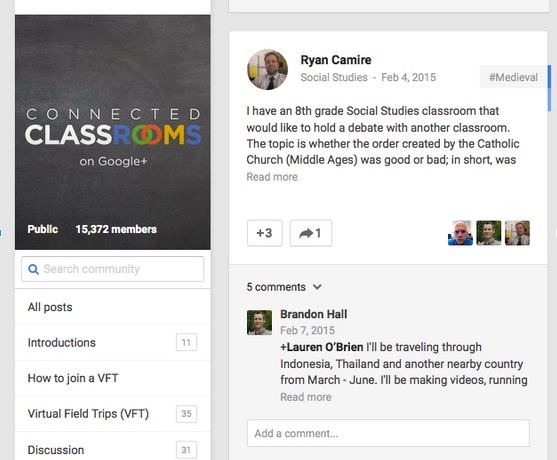Click the rightmost plus-oner avatar thumbnail
The image size is (557, 460).
pyautogui.click(x=517, y=233)
